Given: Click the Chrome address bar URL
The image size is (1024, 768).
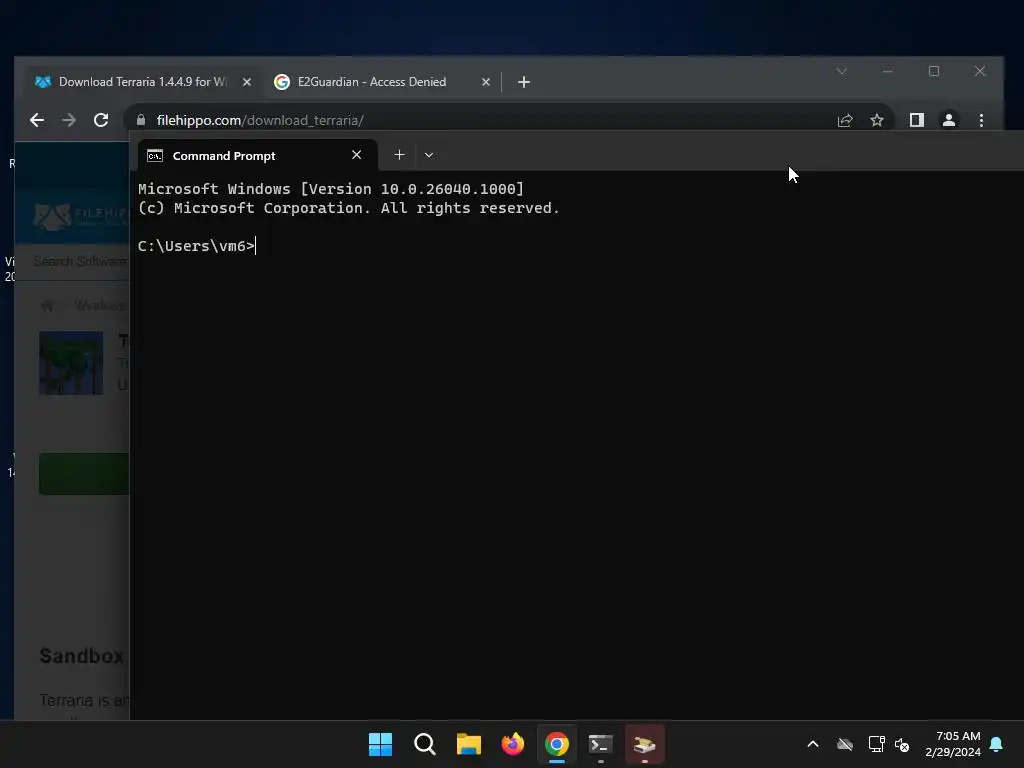Looking at the screenshot, I should (260, 120).
